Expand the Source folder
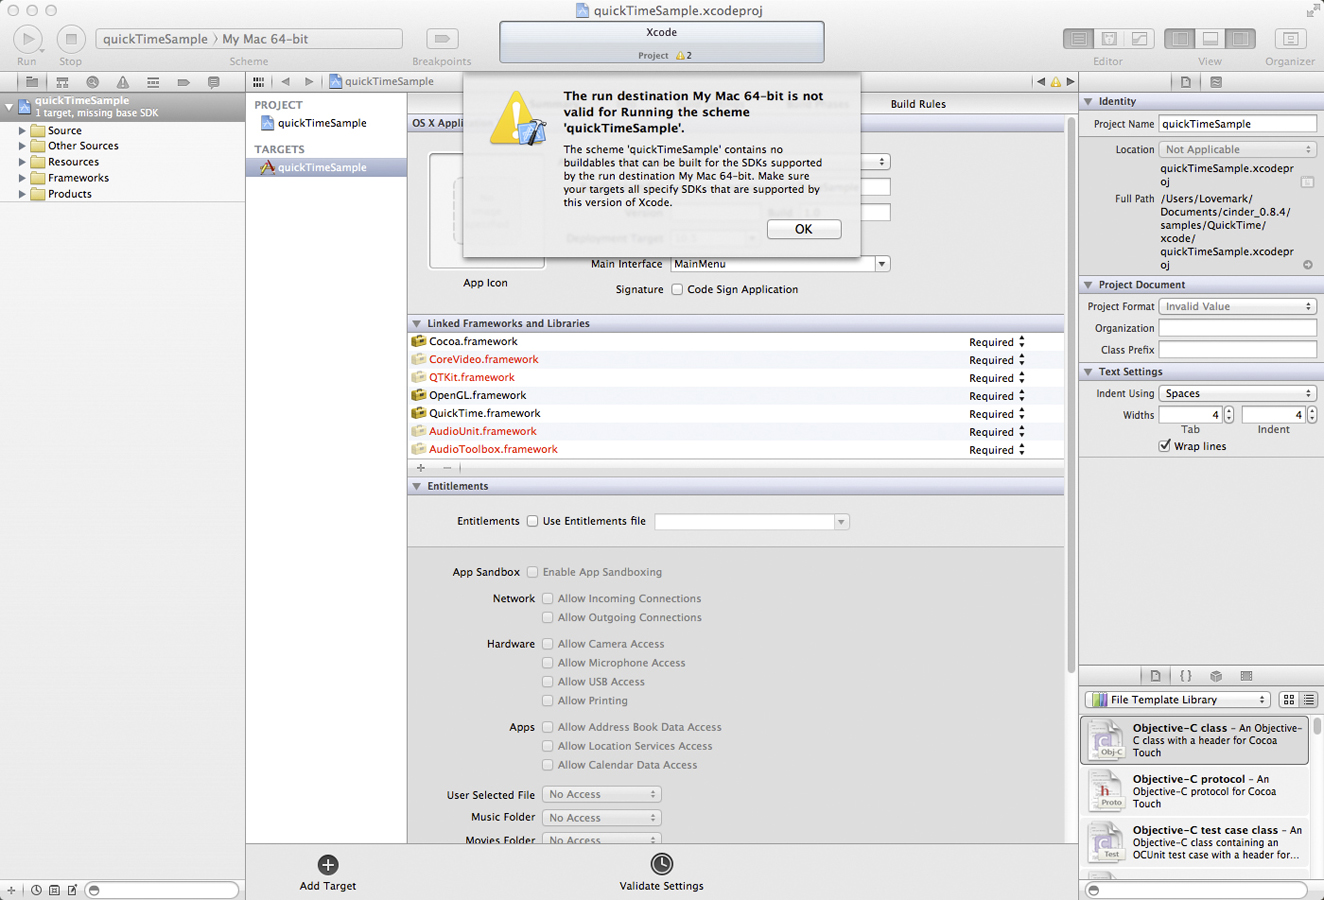Viewport: 1324px width, 900px height. (x=22, y=130)
